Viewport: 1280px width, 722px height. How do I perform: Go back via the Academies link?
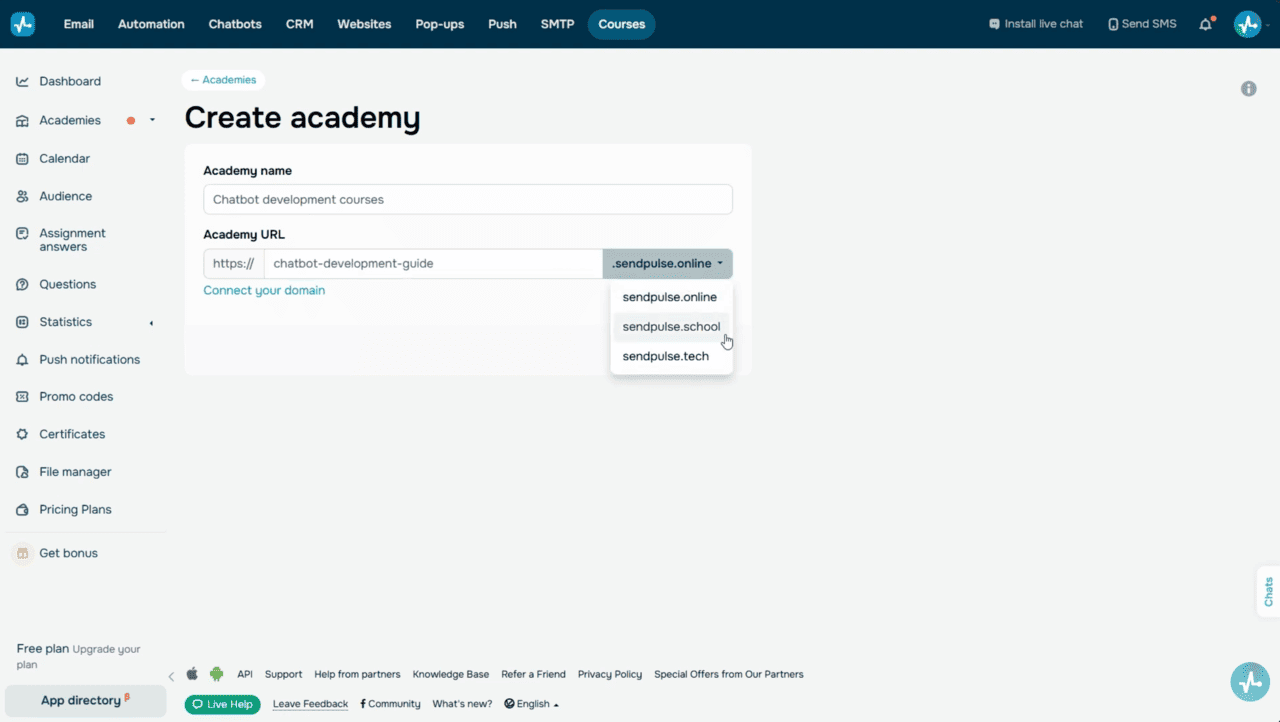pos(224,80)
